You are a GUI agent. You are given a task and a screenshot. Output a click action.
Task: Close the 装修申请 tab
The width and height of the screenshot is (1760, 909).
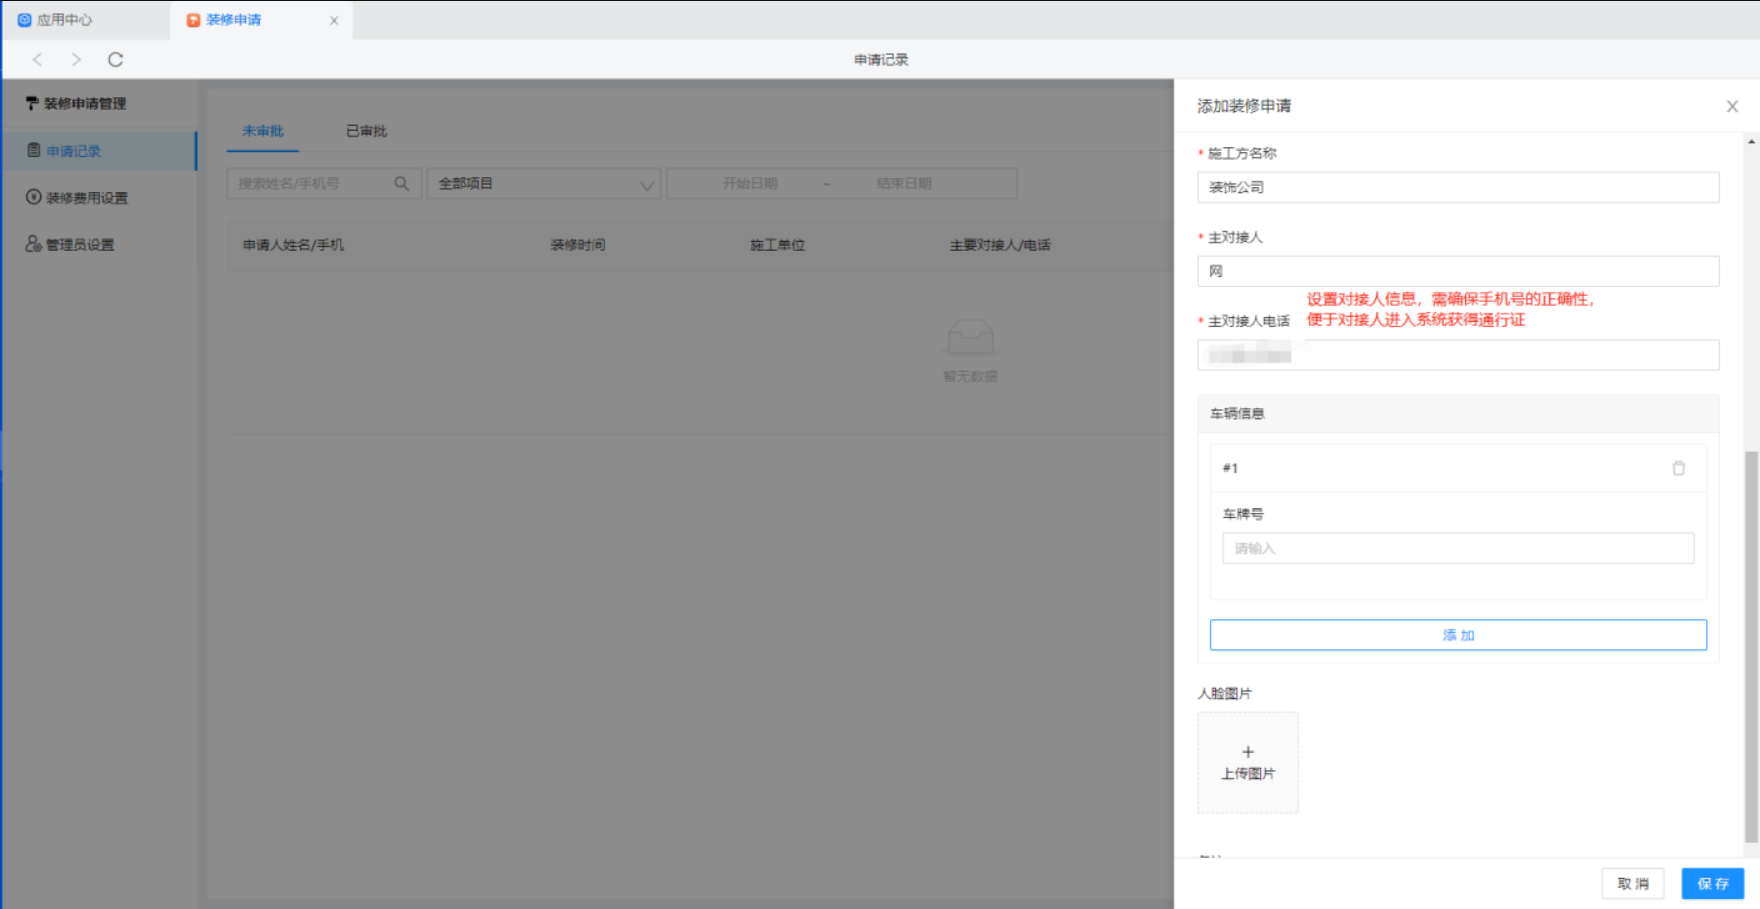pyautogui.click(x=334, y=20)
